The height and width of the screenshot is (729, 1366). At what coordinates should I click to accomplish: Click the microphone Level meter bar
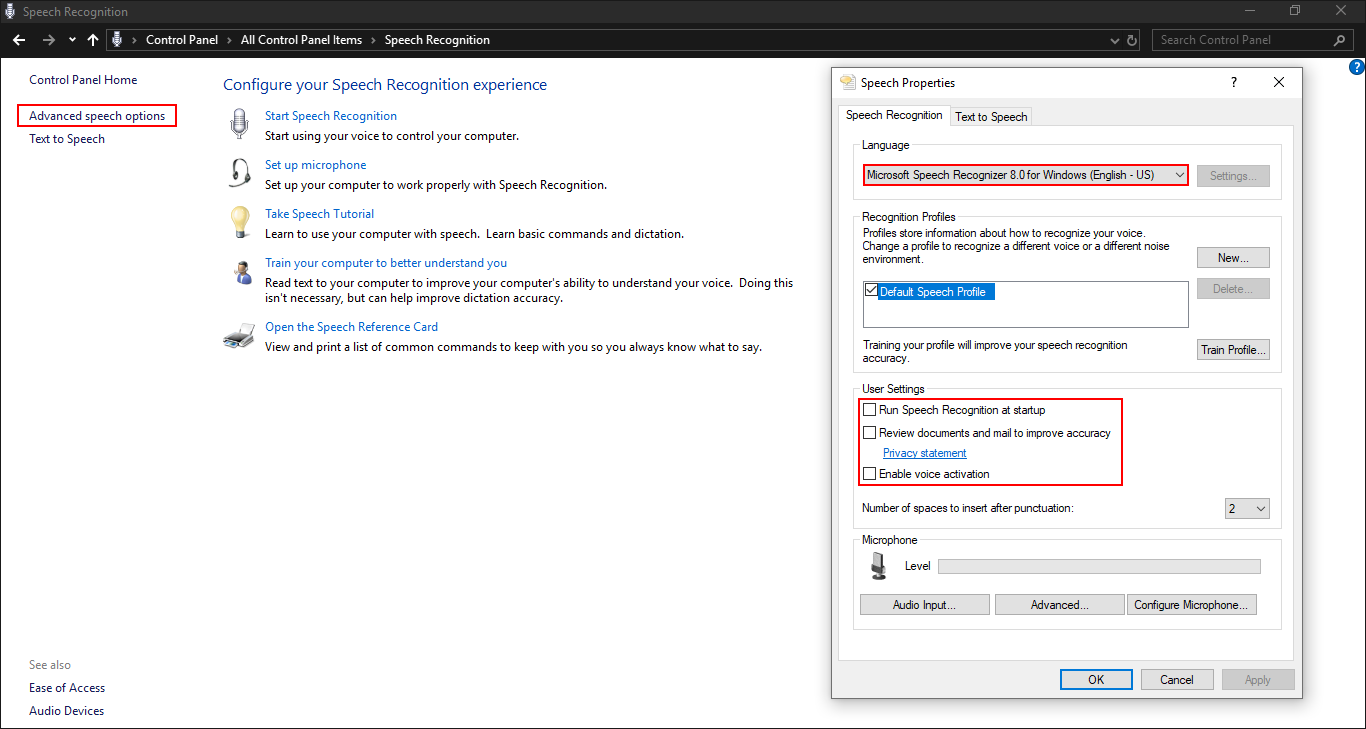(1099, 566)
